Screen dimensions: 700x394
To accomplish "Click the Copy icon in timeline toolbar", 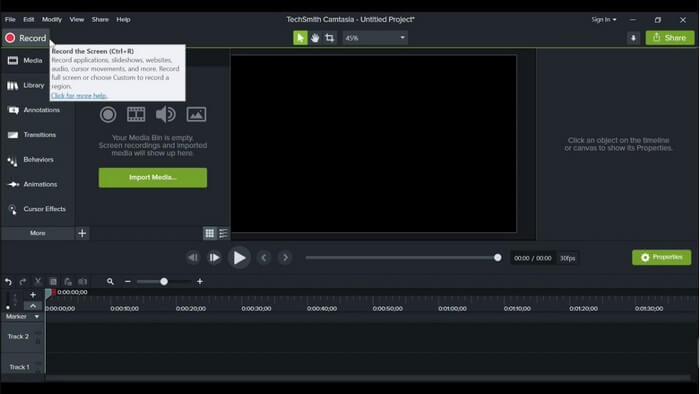I will pos(53,282).
